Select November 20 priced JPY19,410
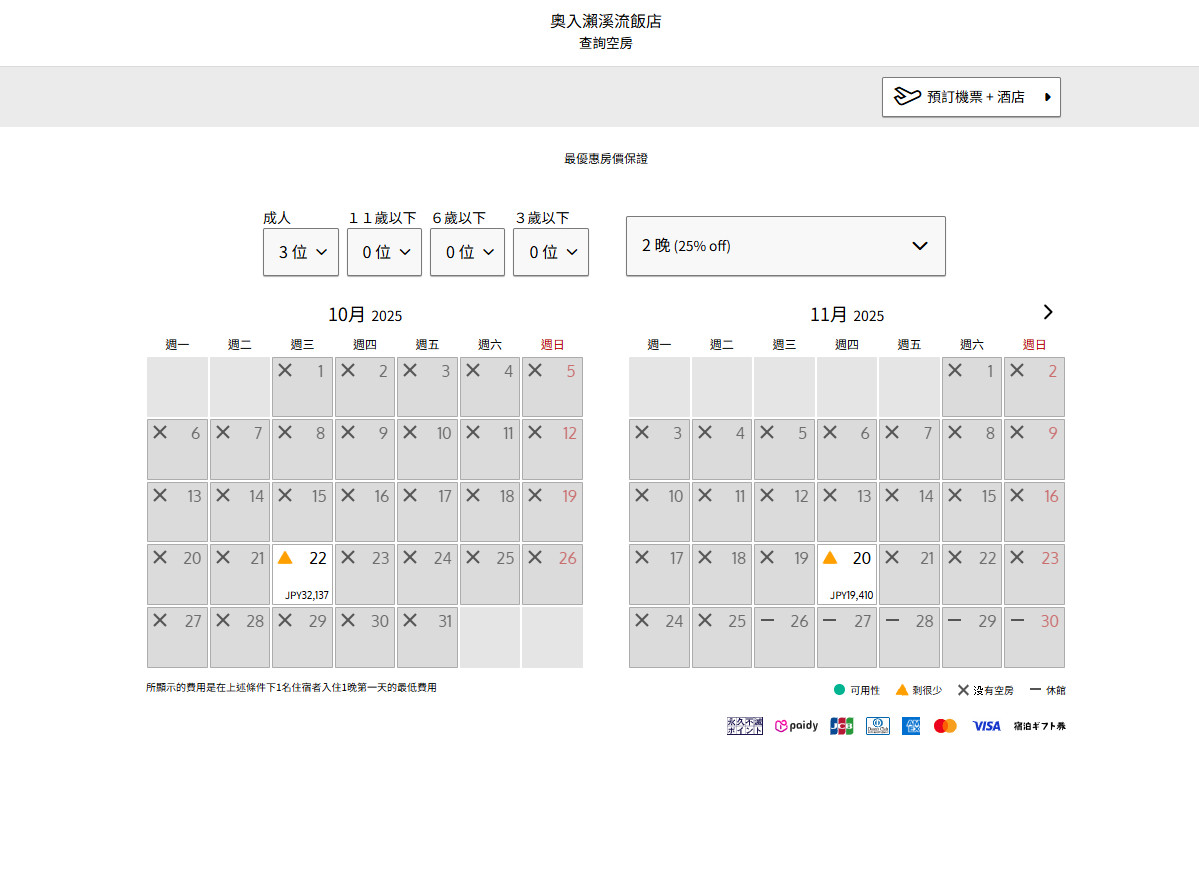The image size is (1199, 875). pos(846,574)
